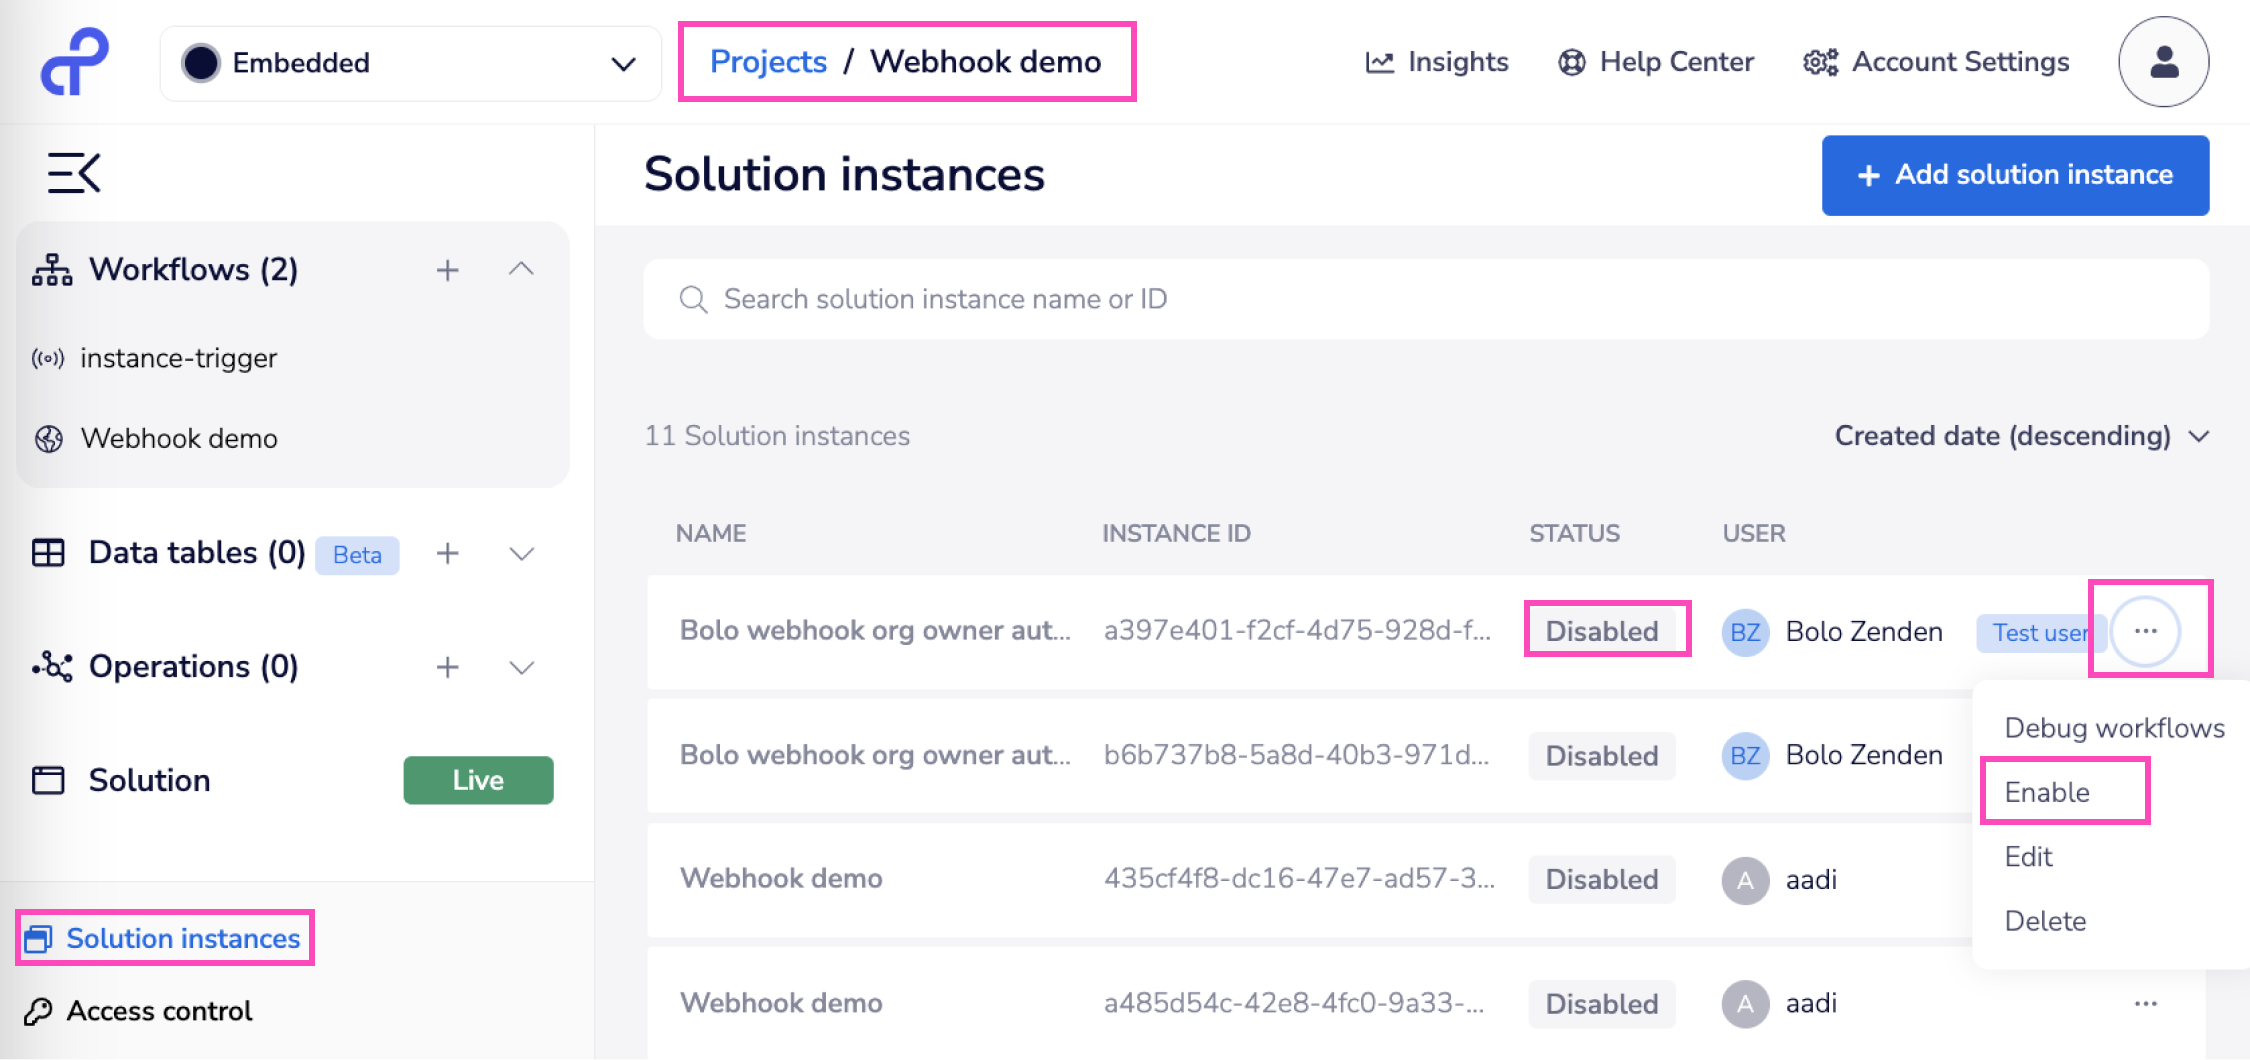Add a new workflow via plus icon
Viewport: 2250px width, 1060px height.
(x=448, y=269)
